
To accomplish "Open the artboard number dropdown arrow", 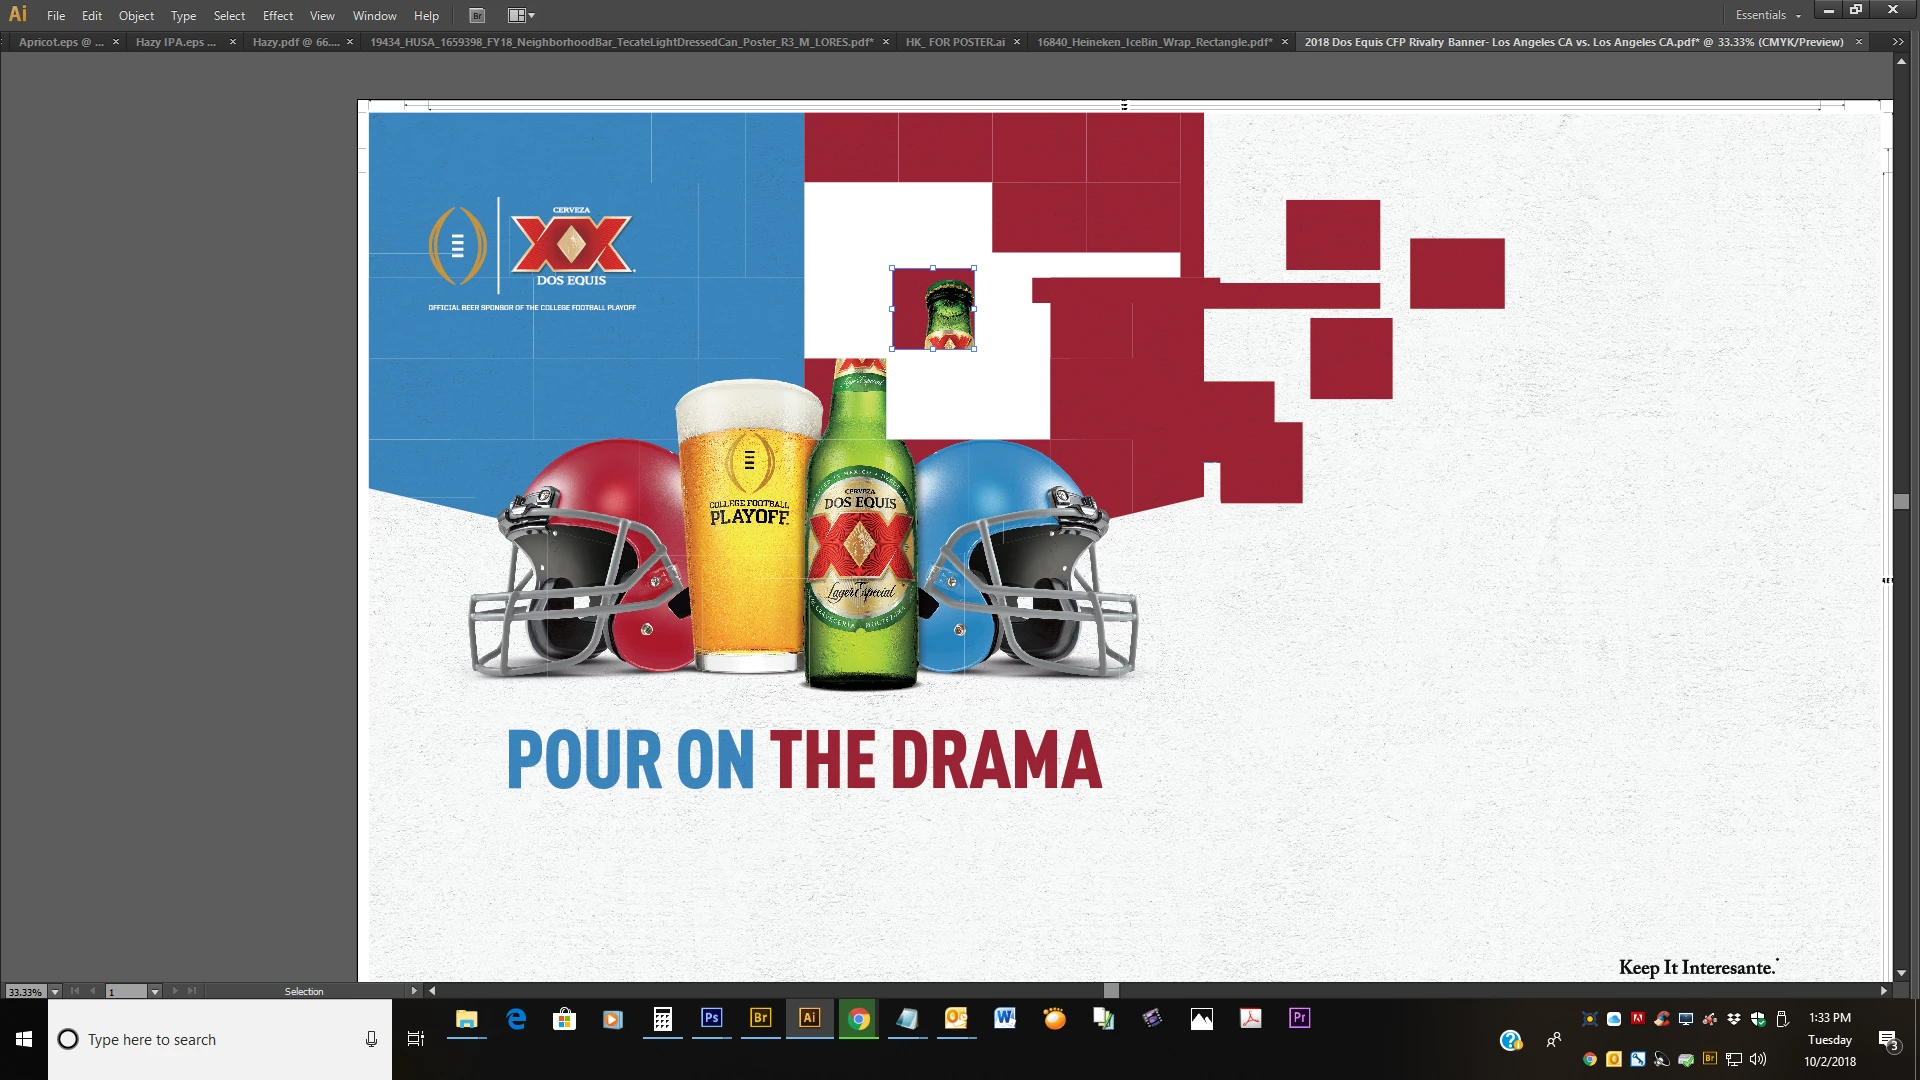I will coord(155,992).
